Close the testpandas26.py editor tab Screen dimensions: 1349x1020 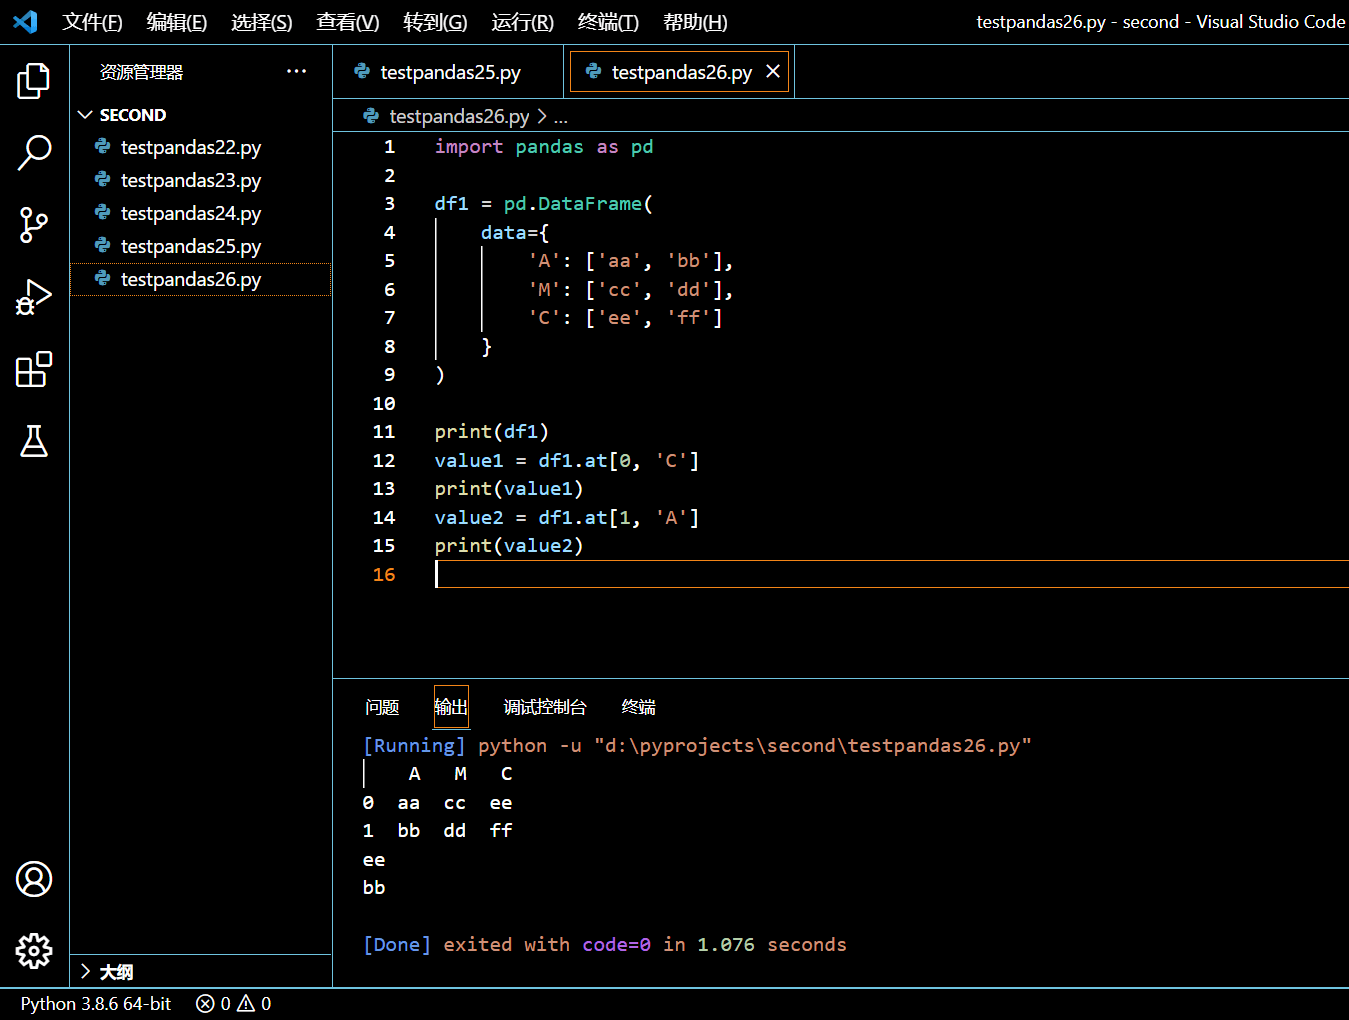(773, 71)
